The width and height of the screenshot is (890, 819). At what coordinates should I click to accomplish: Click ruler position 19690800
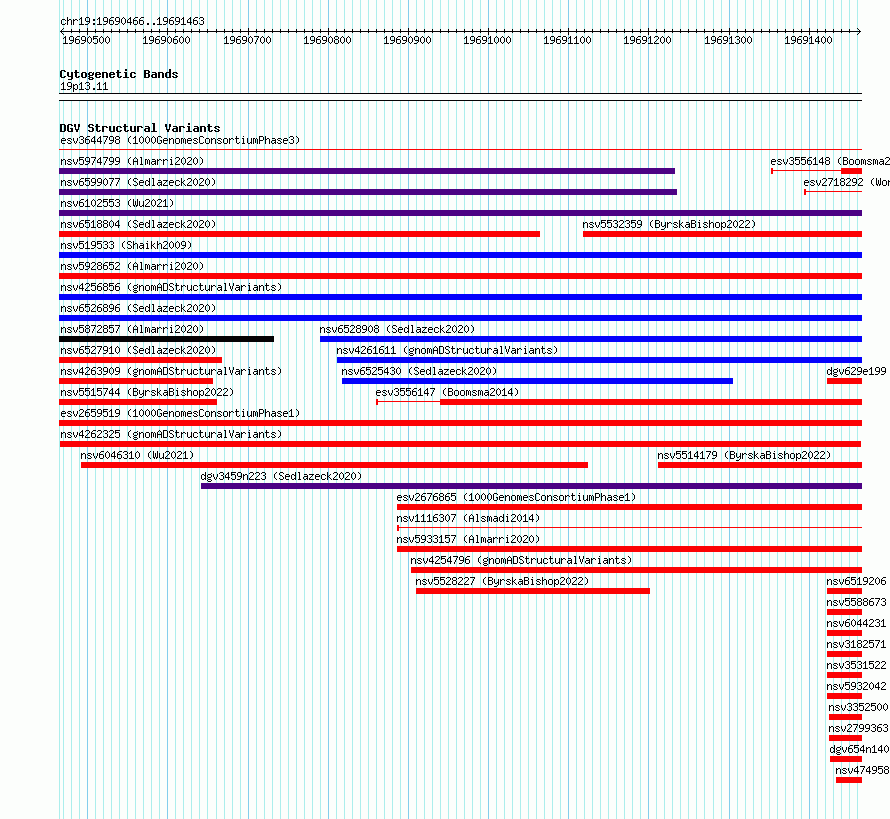(327, 40)
